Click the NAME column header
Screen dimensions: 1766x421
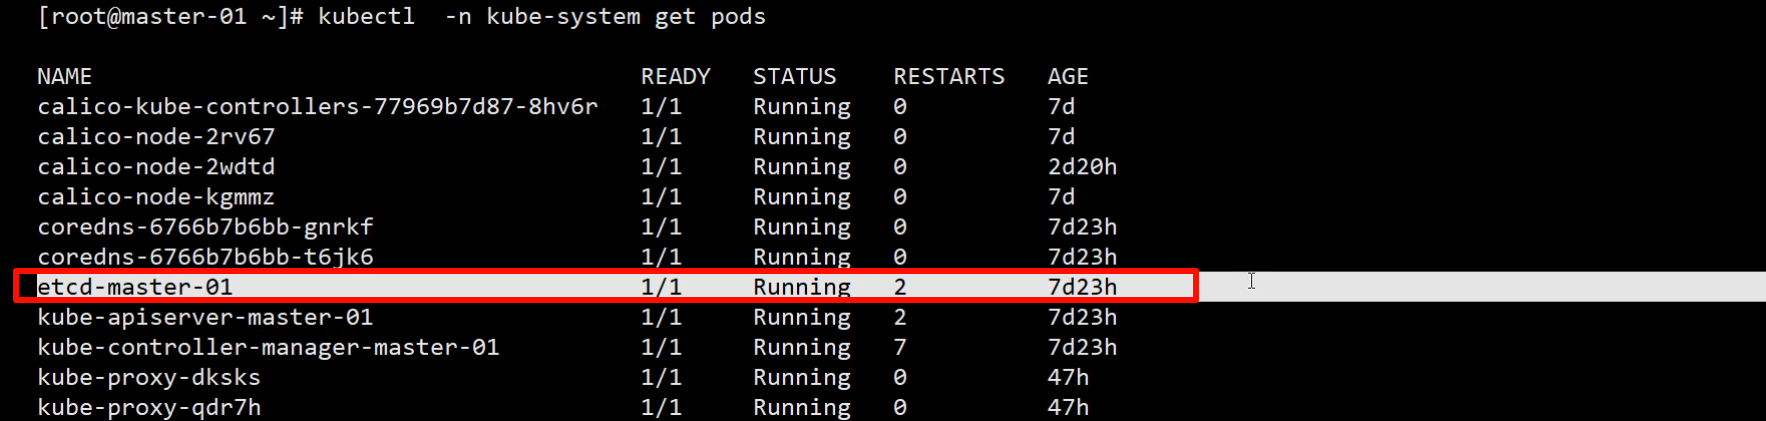(64, 77)
